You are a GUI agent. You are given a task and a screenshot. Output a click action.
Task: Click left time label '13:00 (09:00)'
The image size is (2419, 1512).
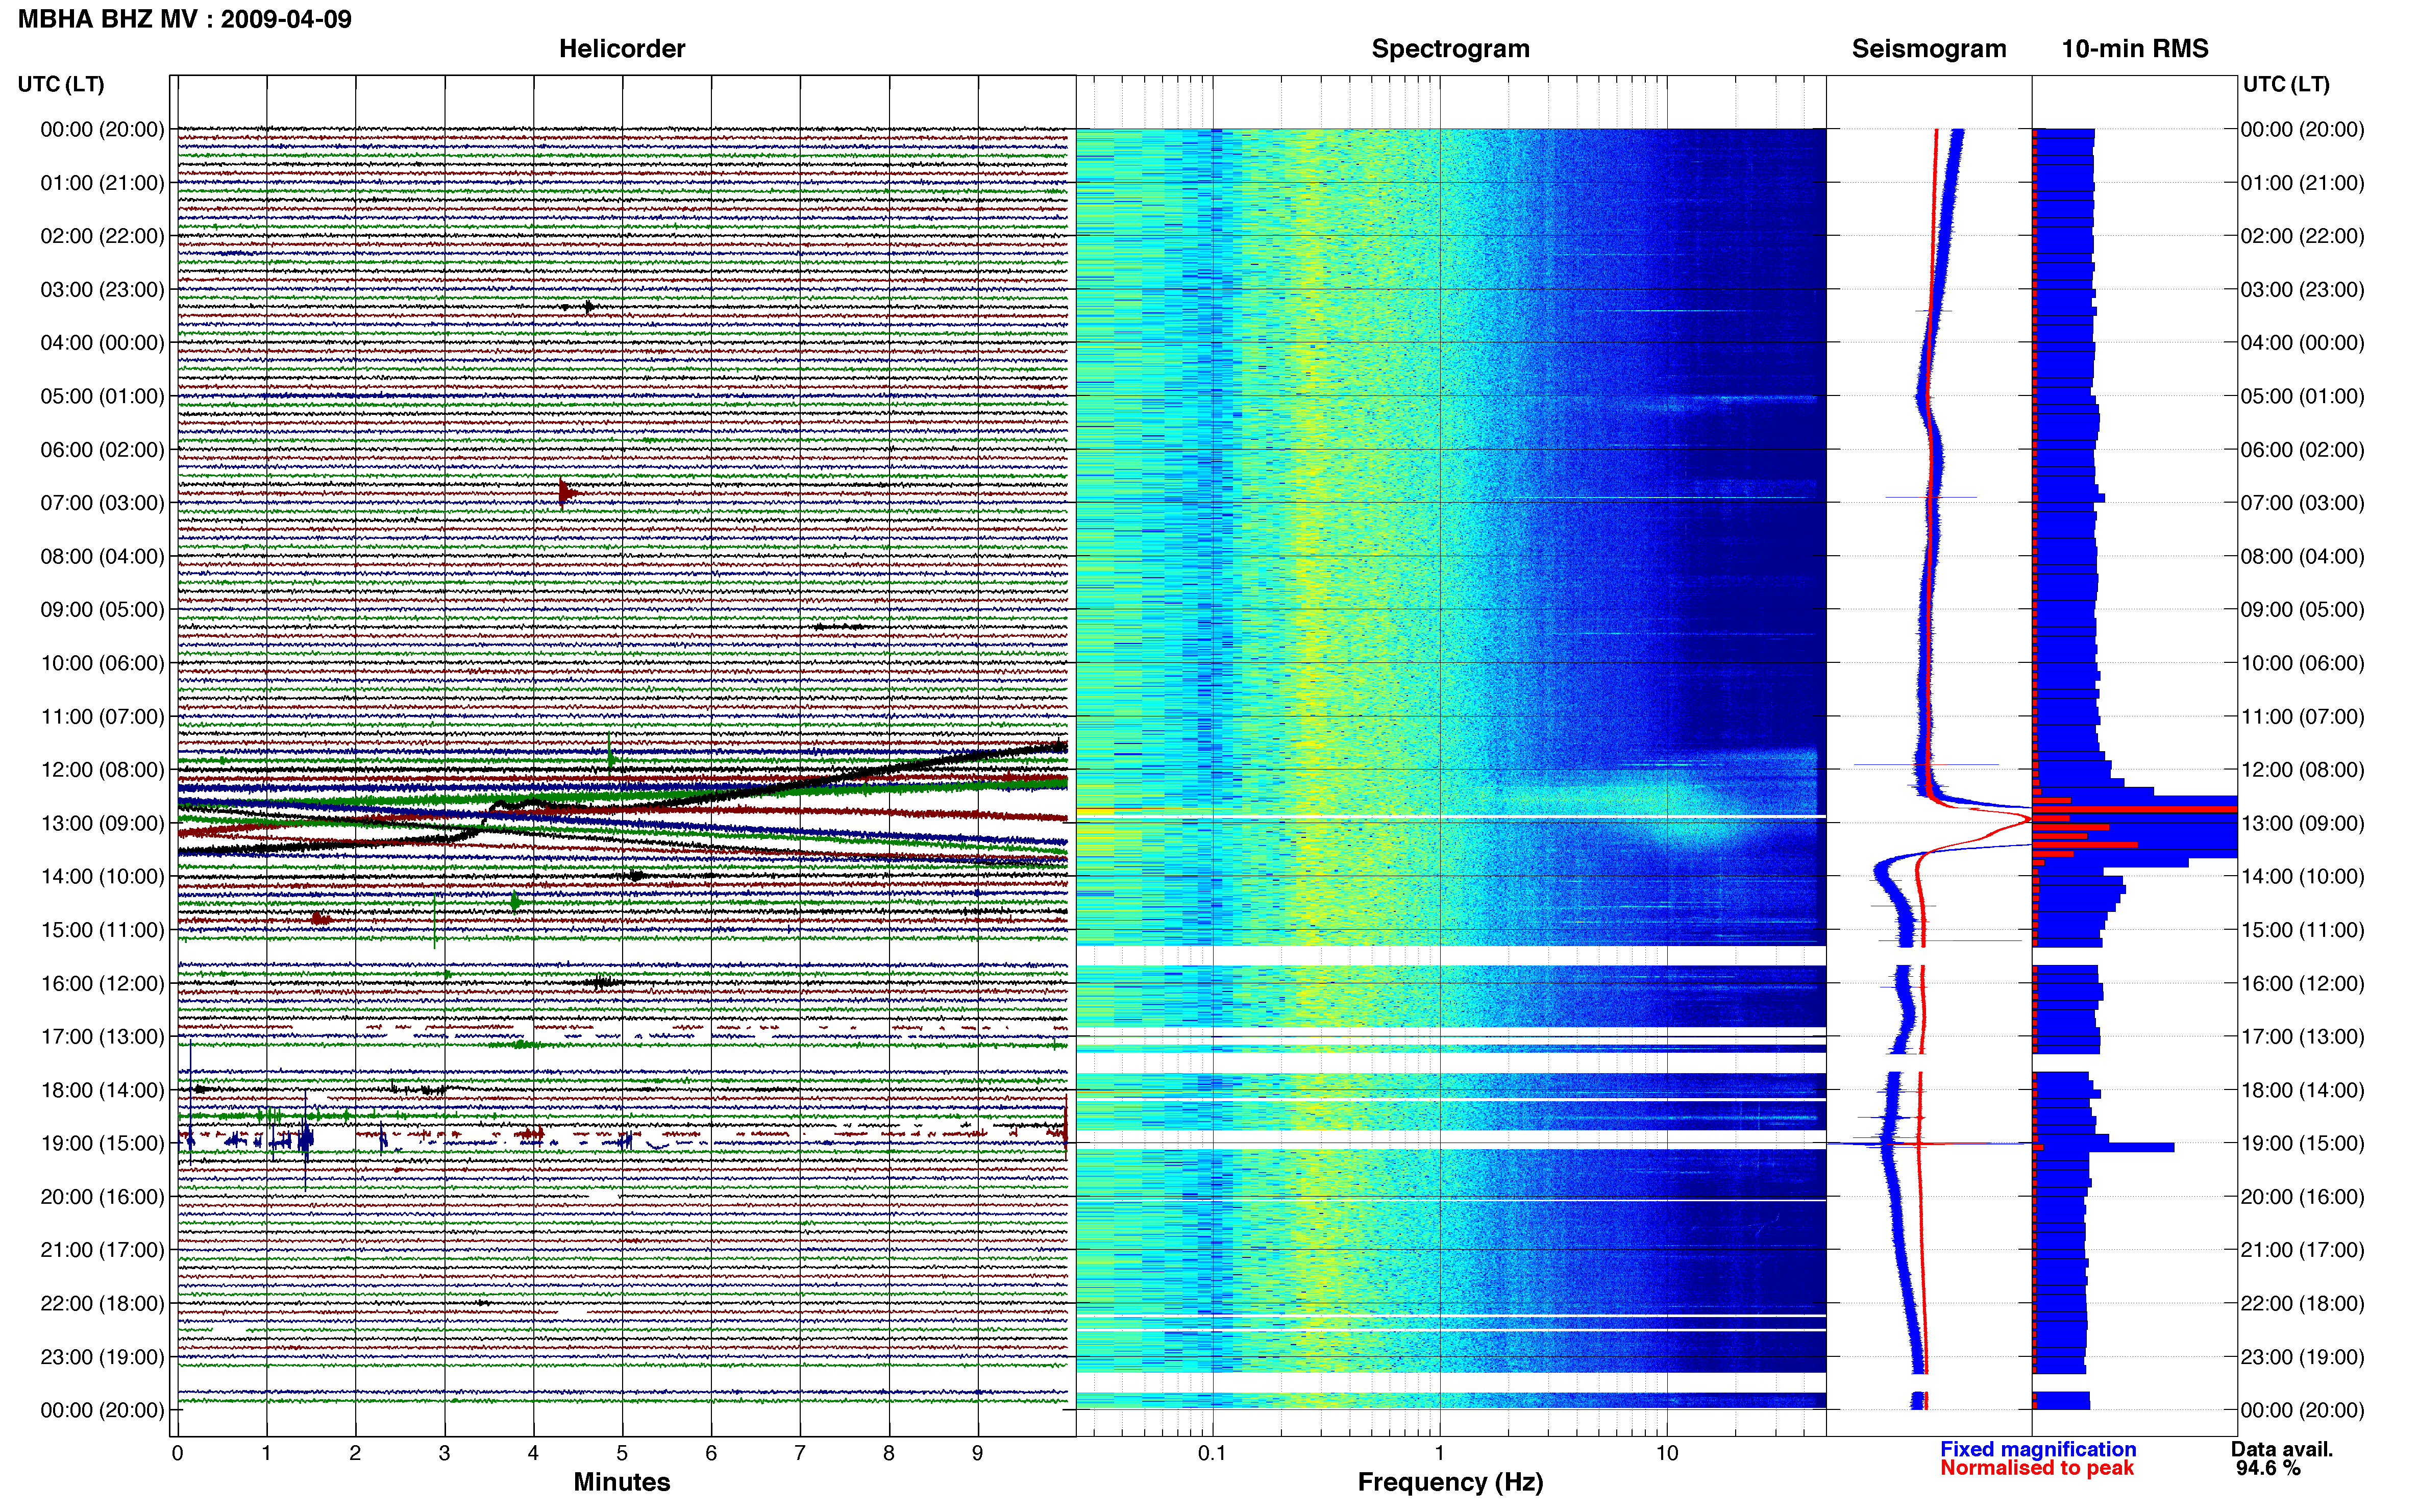102,823
